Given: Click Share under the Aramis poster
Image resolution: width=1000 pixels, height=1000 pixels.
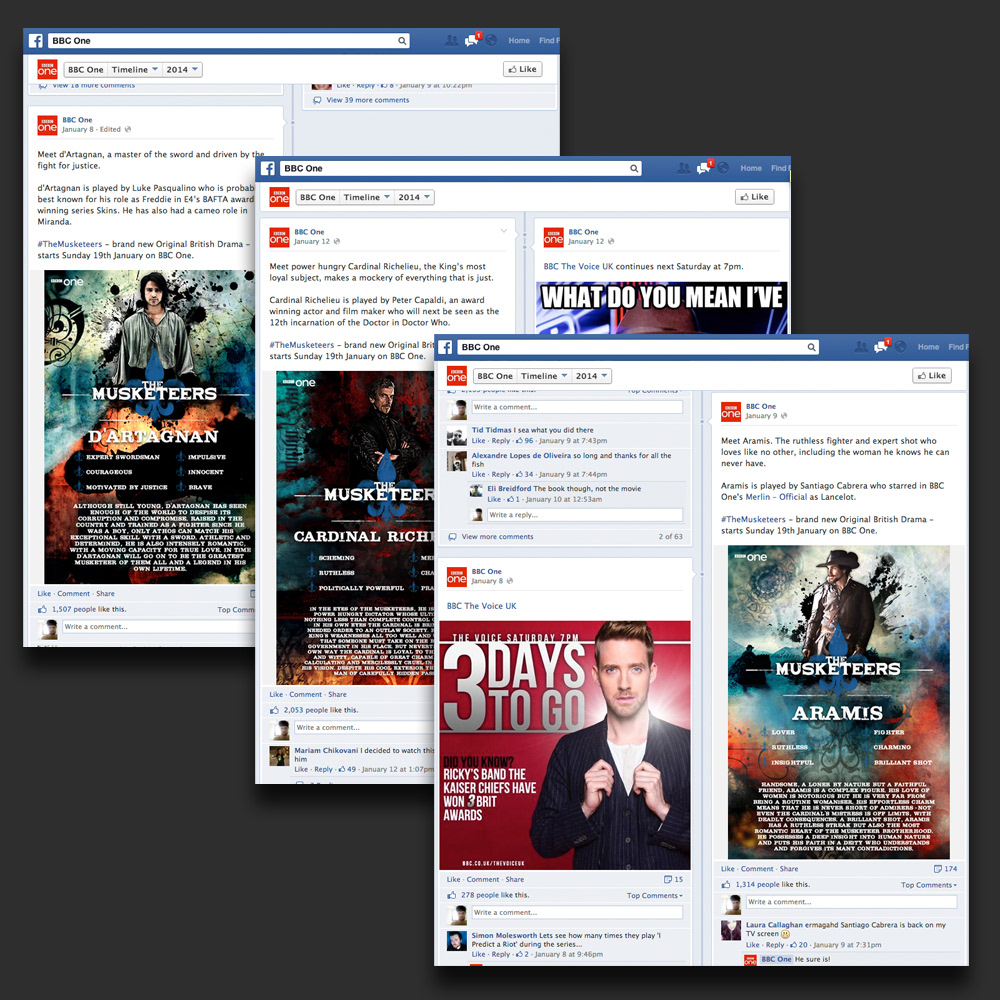Looking at the screenshot, I should click(789, 869).
